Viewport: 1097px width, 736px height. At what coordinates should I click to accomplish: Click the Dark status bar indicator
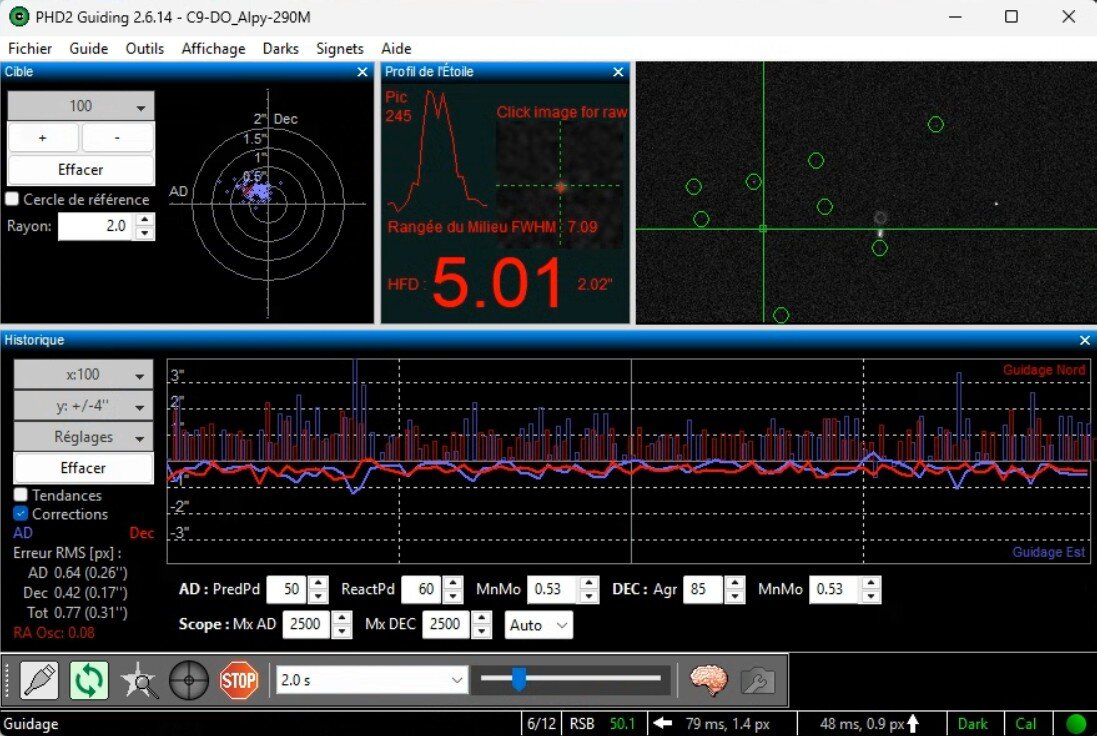(x=972, y=723)
